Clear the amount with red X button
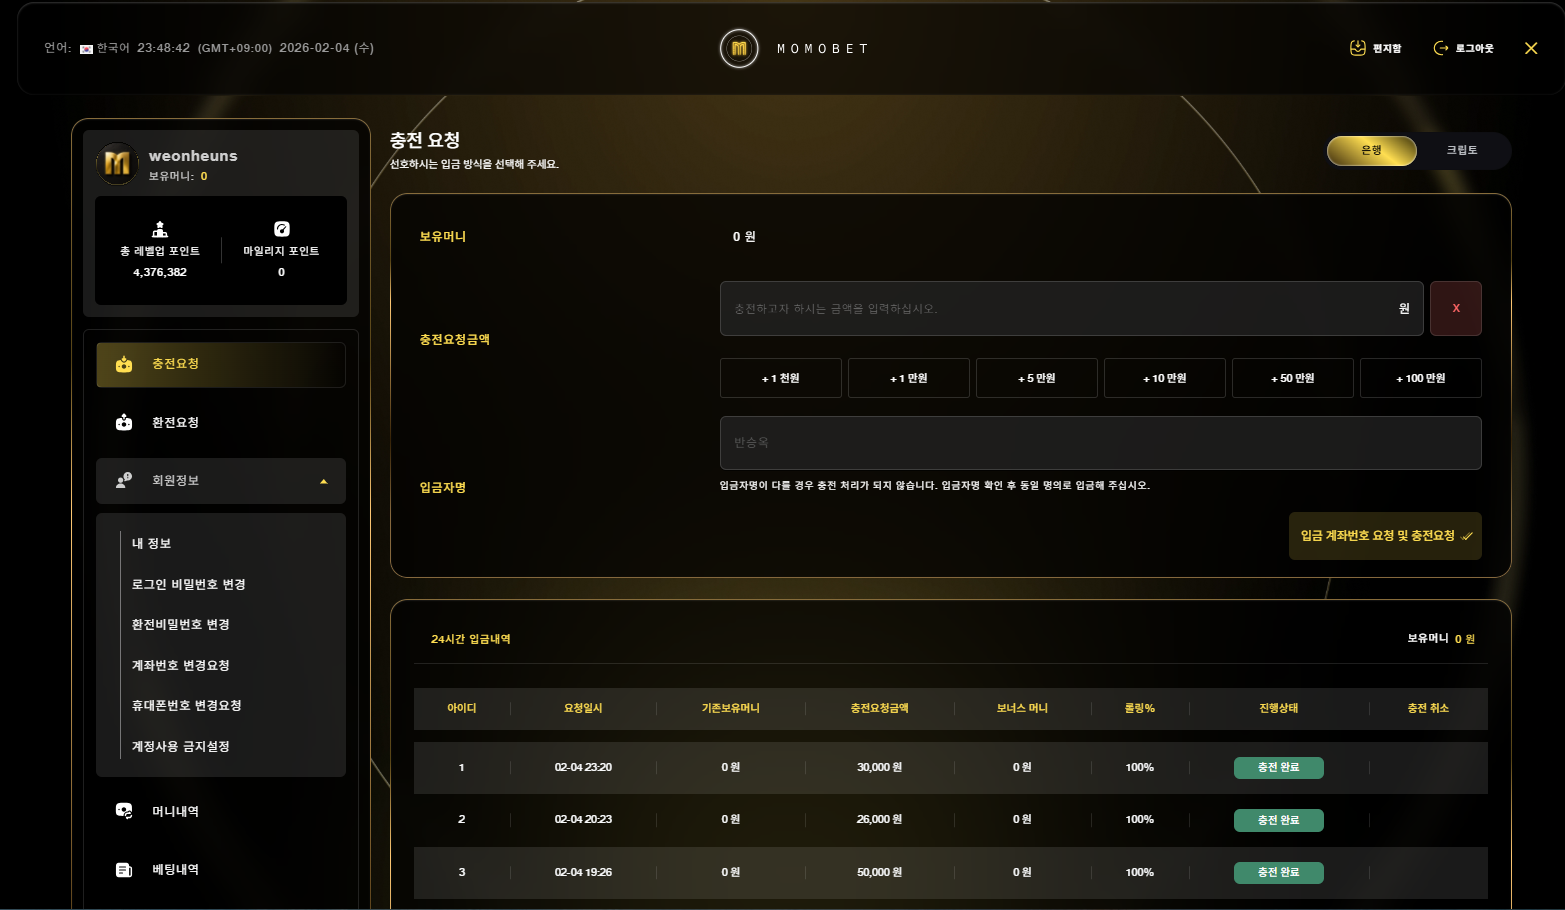Image resolution: width=1565 pixels, height=910 pixels. tap(1455, 308)
